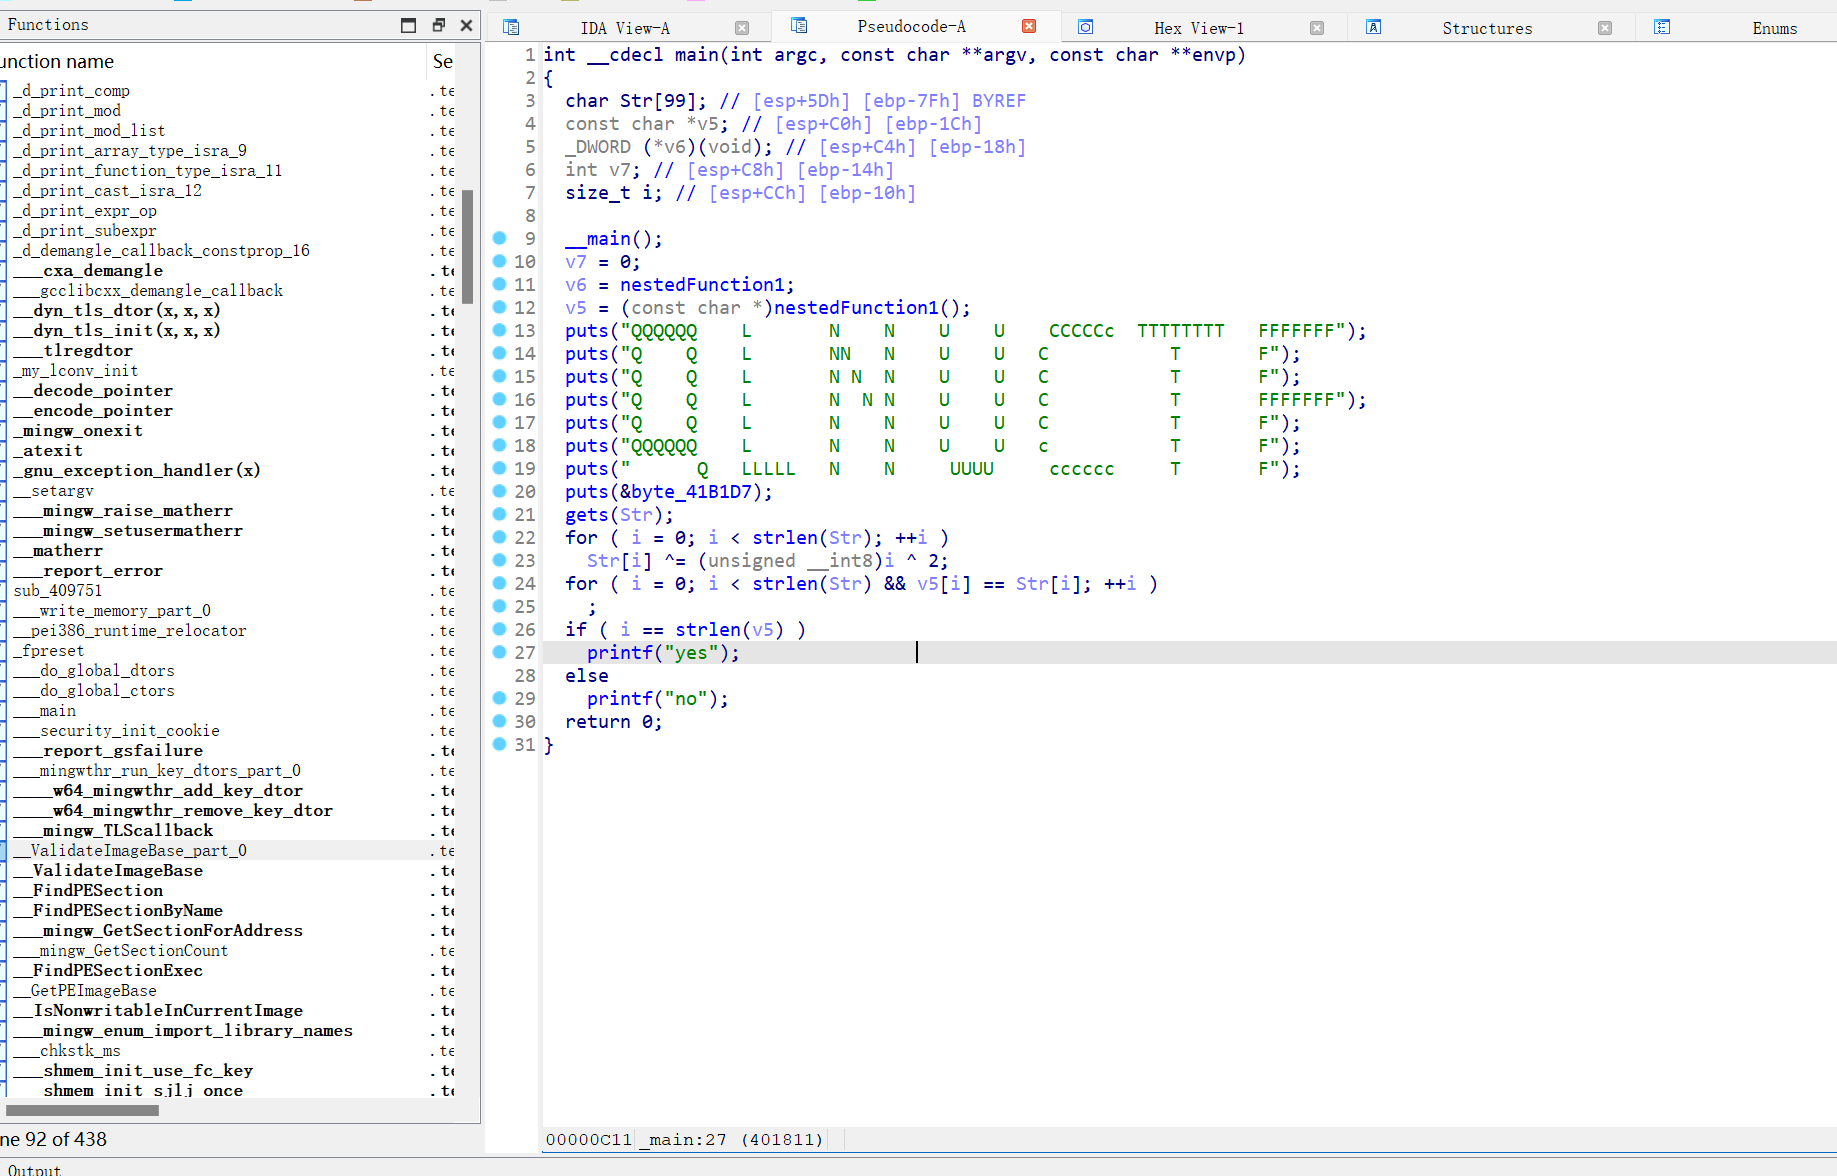Click the Hex View-1 tab icon
The height and width of the screenshot is (1176, 1837).
1085,27
